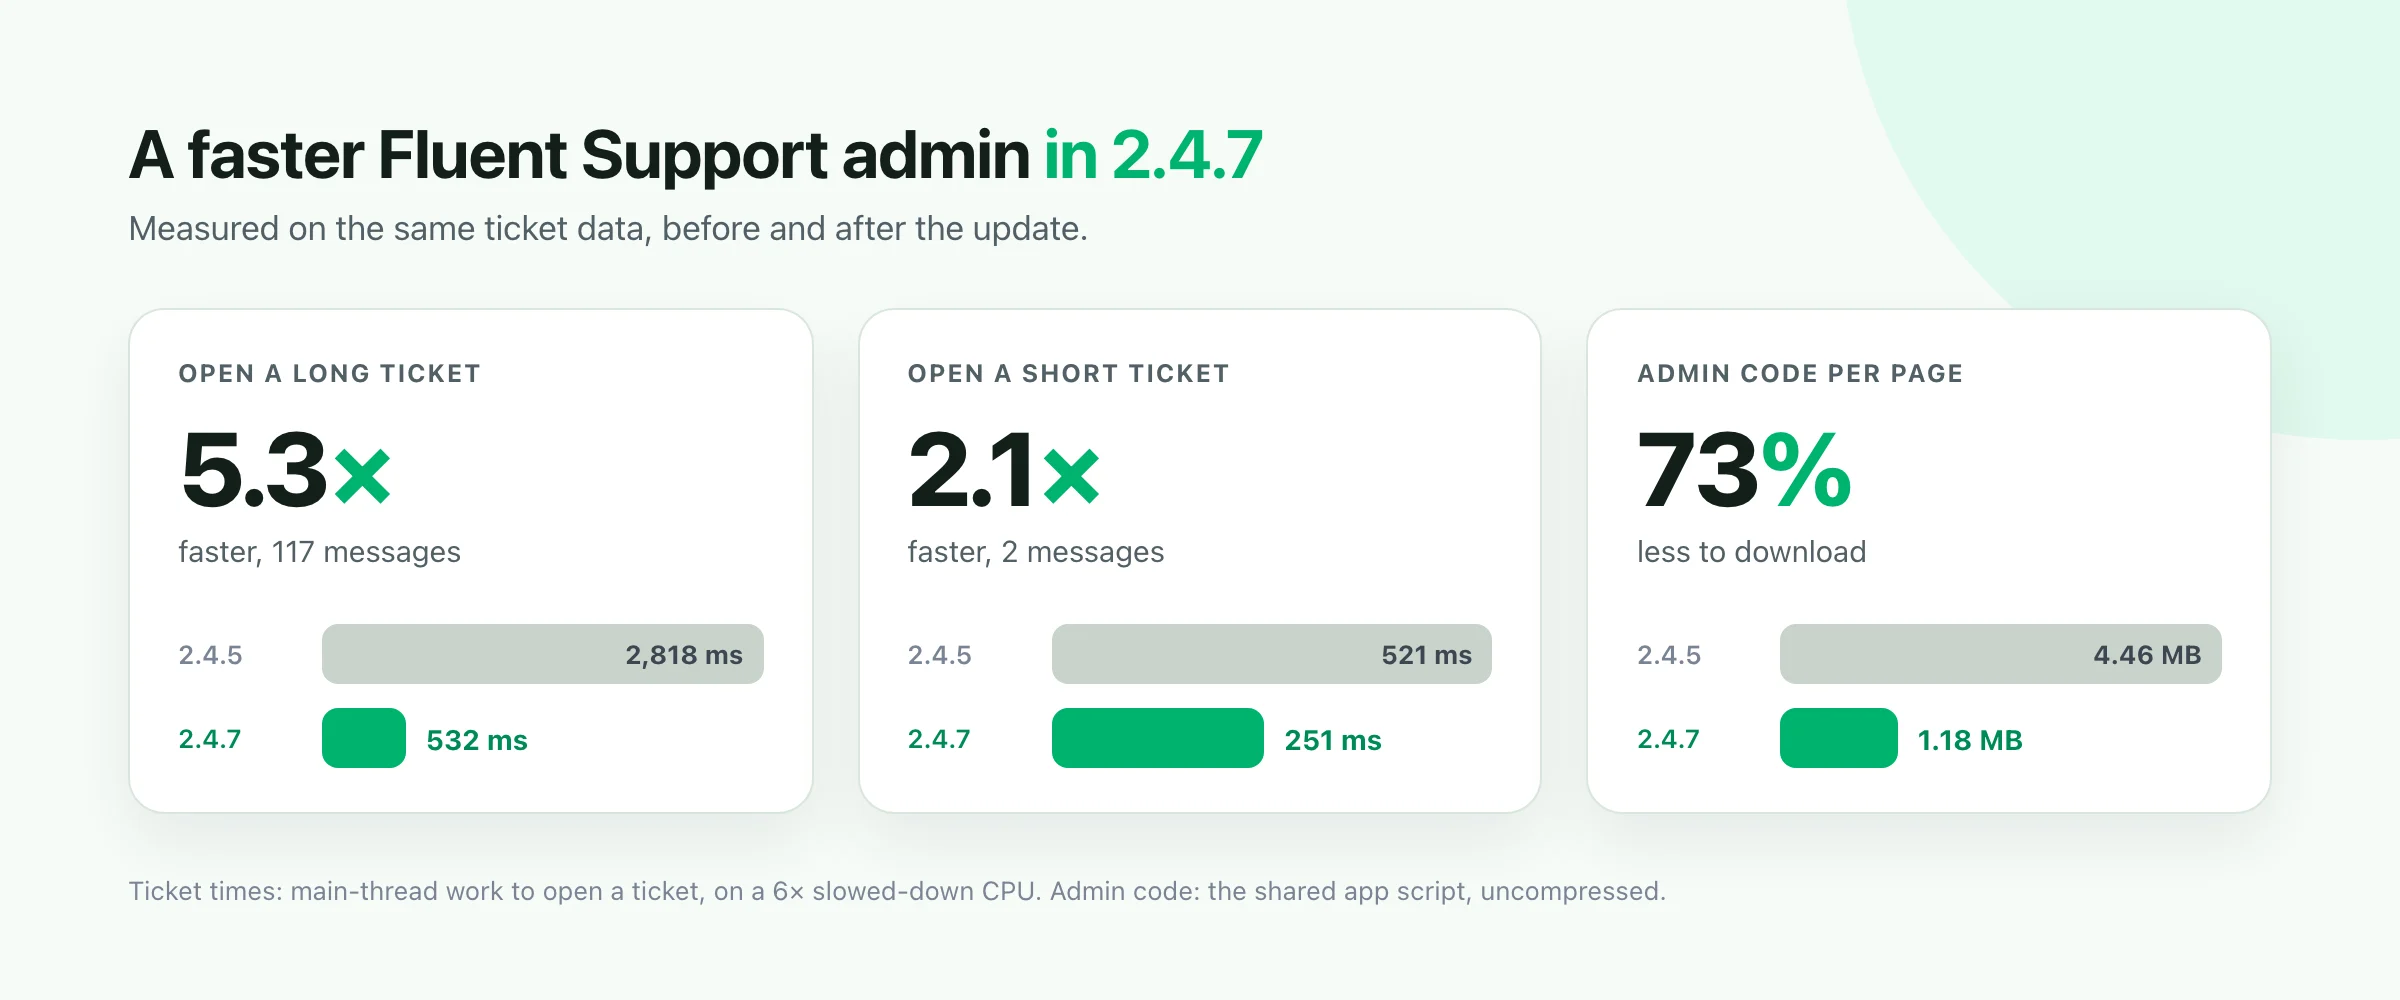Image resolution: width=2400 pixels, height=1000 pixels.
Task: Select the large "5.3×" figure
Action: [x=286, y=469]
